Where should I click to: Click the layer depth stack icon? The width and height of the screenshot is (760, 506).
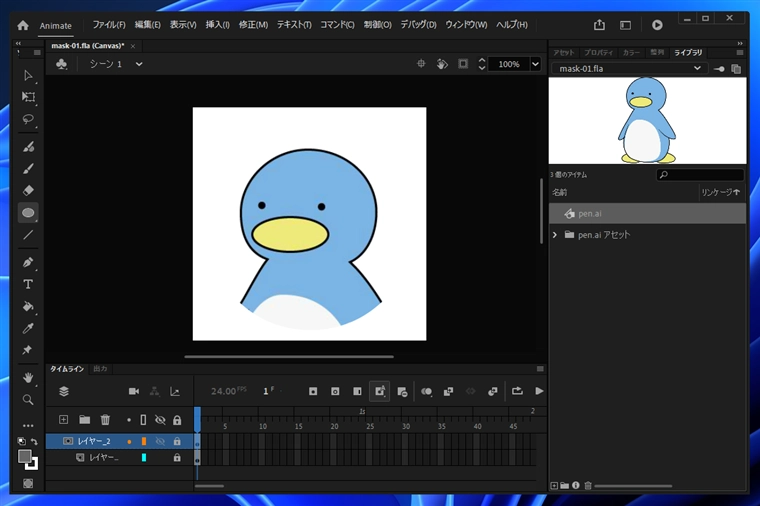coord(64,391)
